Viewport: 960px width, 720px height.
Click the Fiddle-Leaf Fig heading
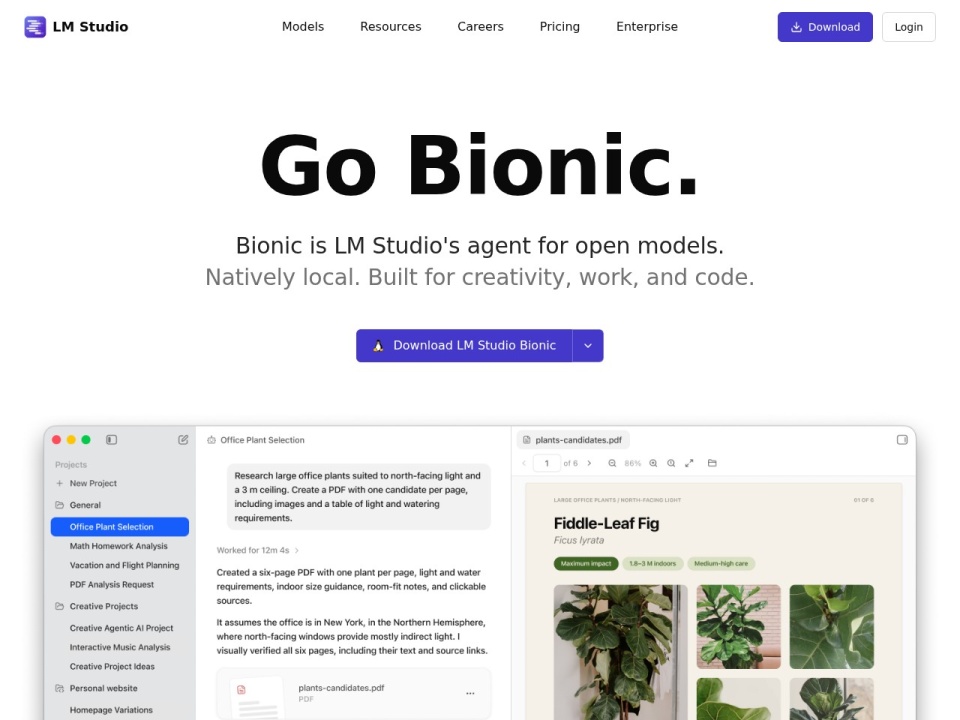pos(606,523)
